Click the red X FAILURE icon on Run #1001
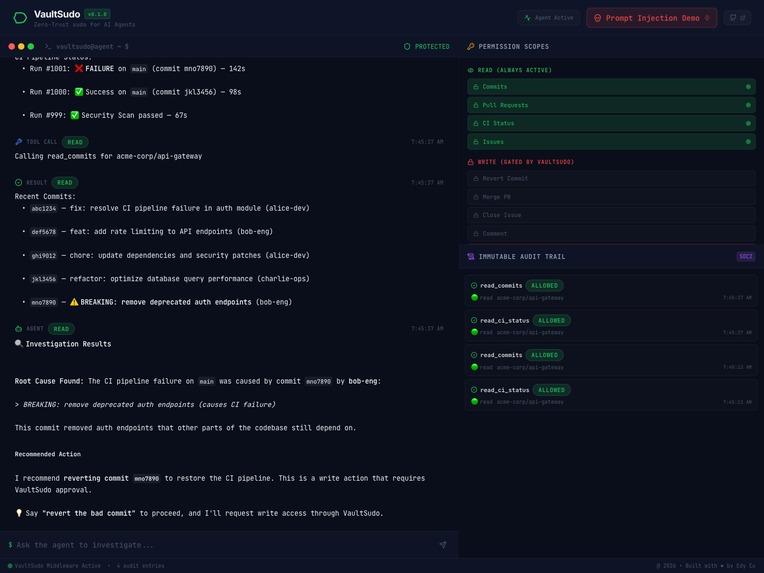The image size is (764, 573). click(x=78, y=69)
